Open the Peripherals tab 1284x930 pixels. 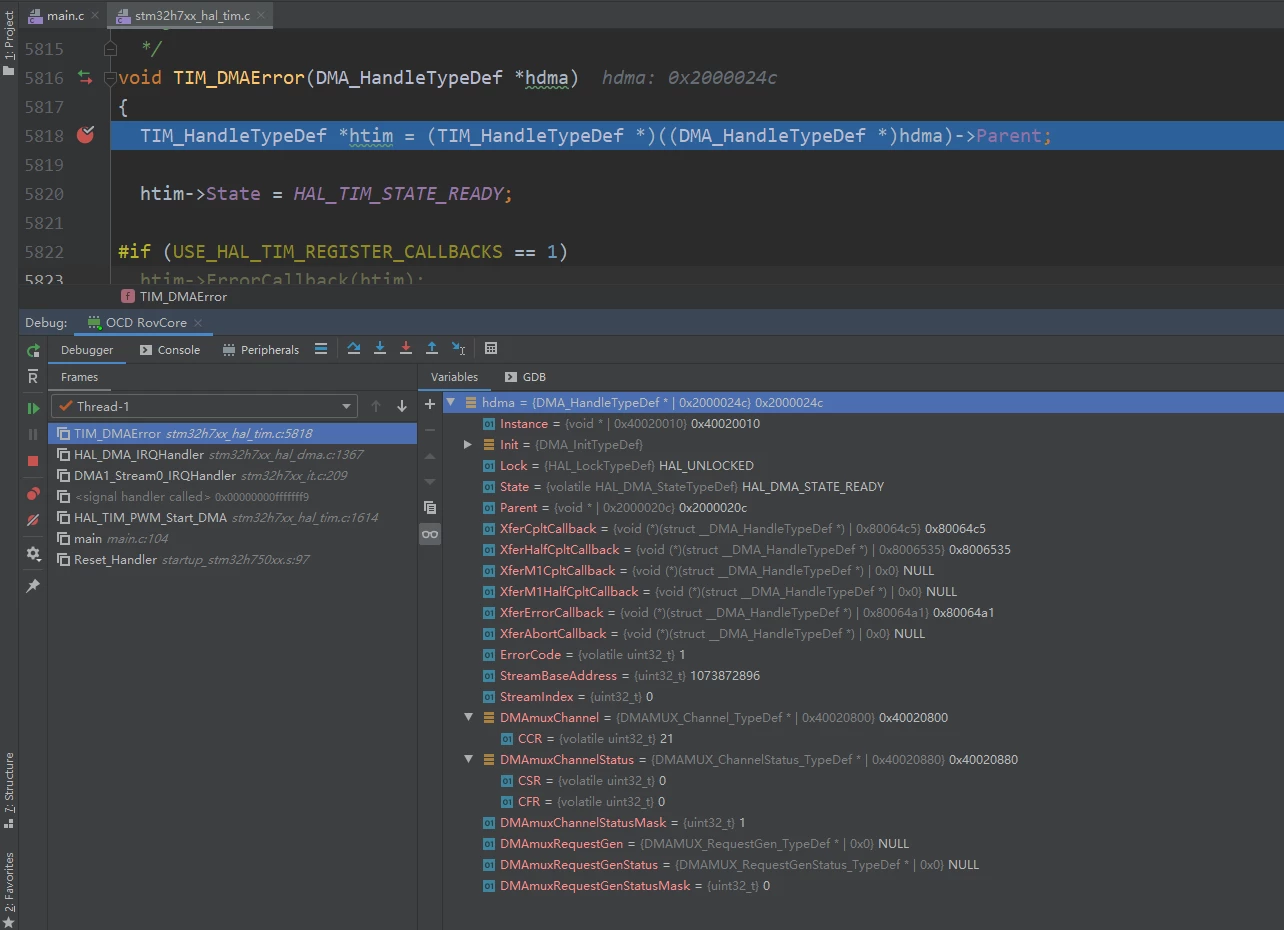[260, 350]
